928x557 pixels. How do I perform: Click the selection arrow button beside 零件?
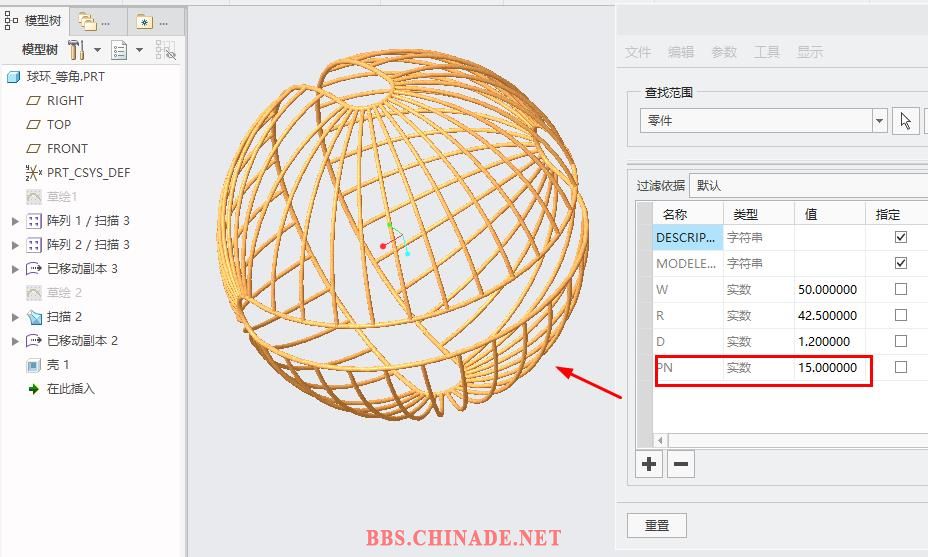(905, 121)
